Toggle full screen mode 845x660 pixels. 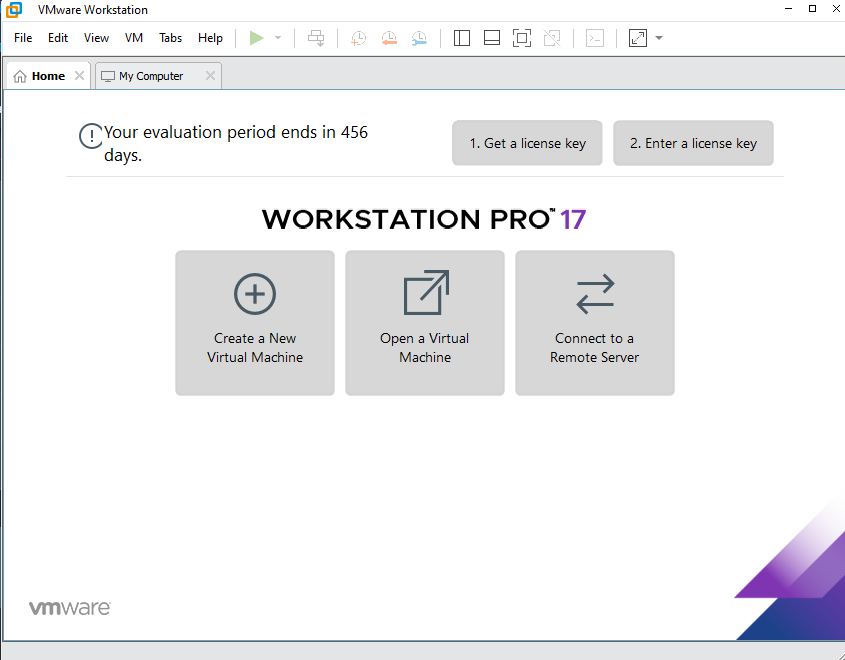(x=521, y=37)
